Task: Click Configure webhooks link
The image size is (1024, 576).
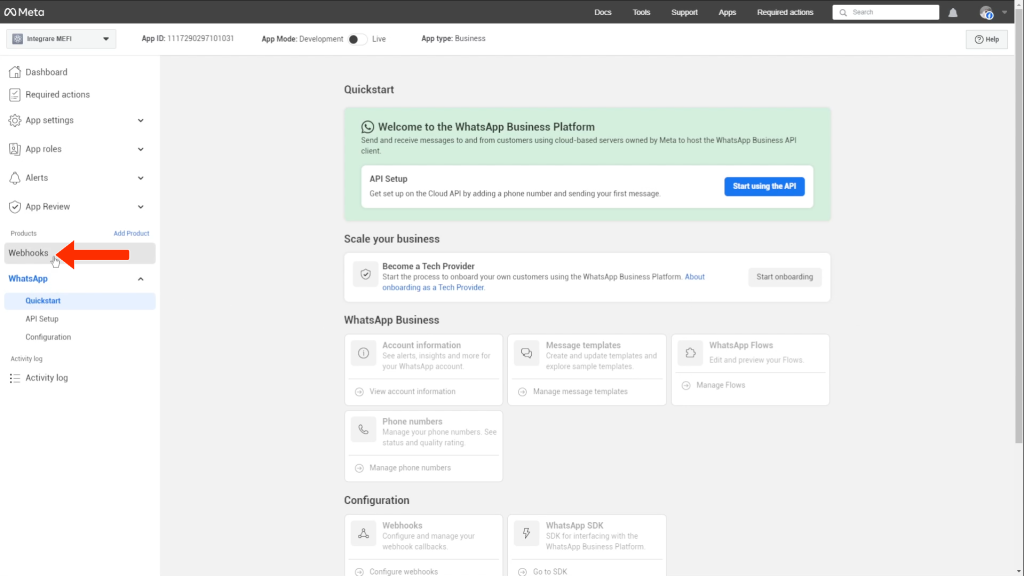Action: 404,571
